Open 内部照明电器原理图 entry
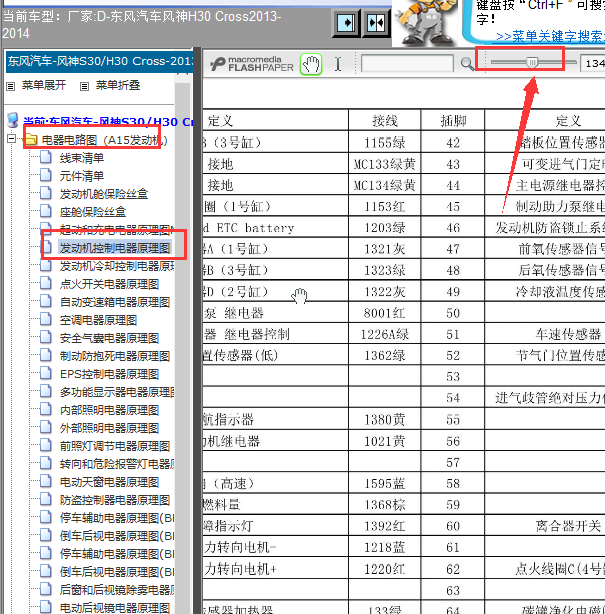This screenshot has width=605, height=614. coord(109,410)
